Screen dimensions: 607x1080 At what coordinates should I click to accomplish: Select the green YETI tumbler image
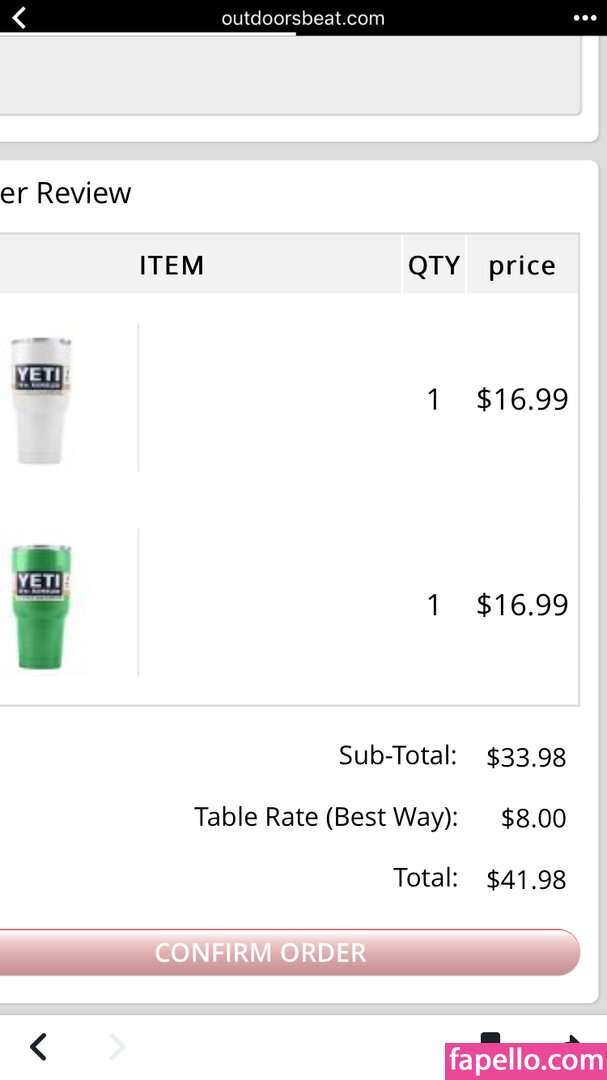coord(41,606)
